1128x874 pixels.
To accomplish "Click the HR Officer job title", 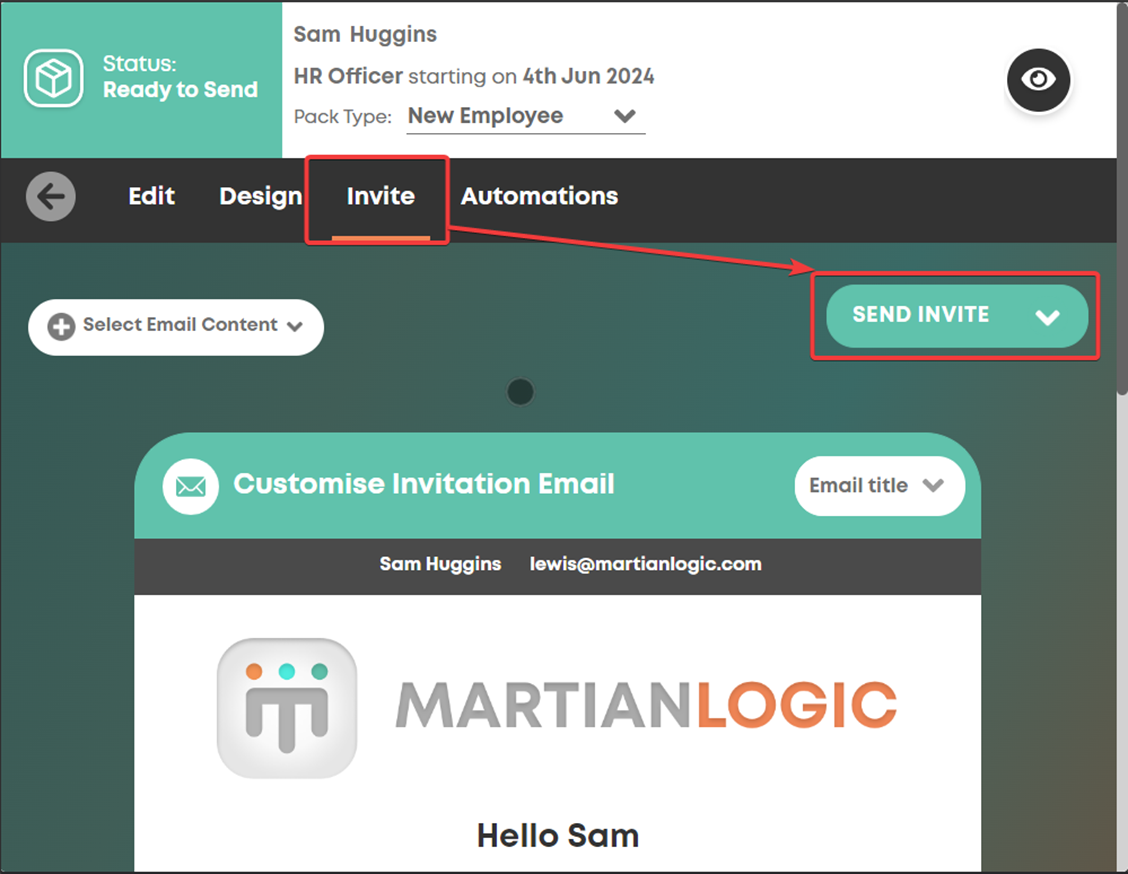I will click(x=348, y=76).
